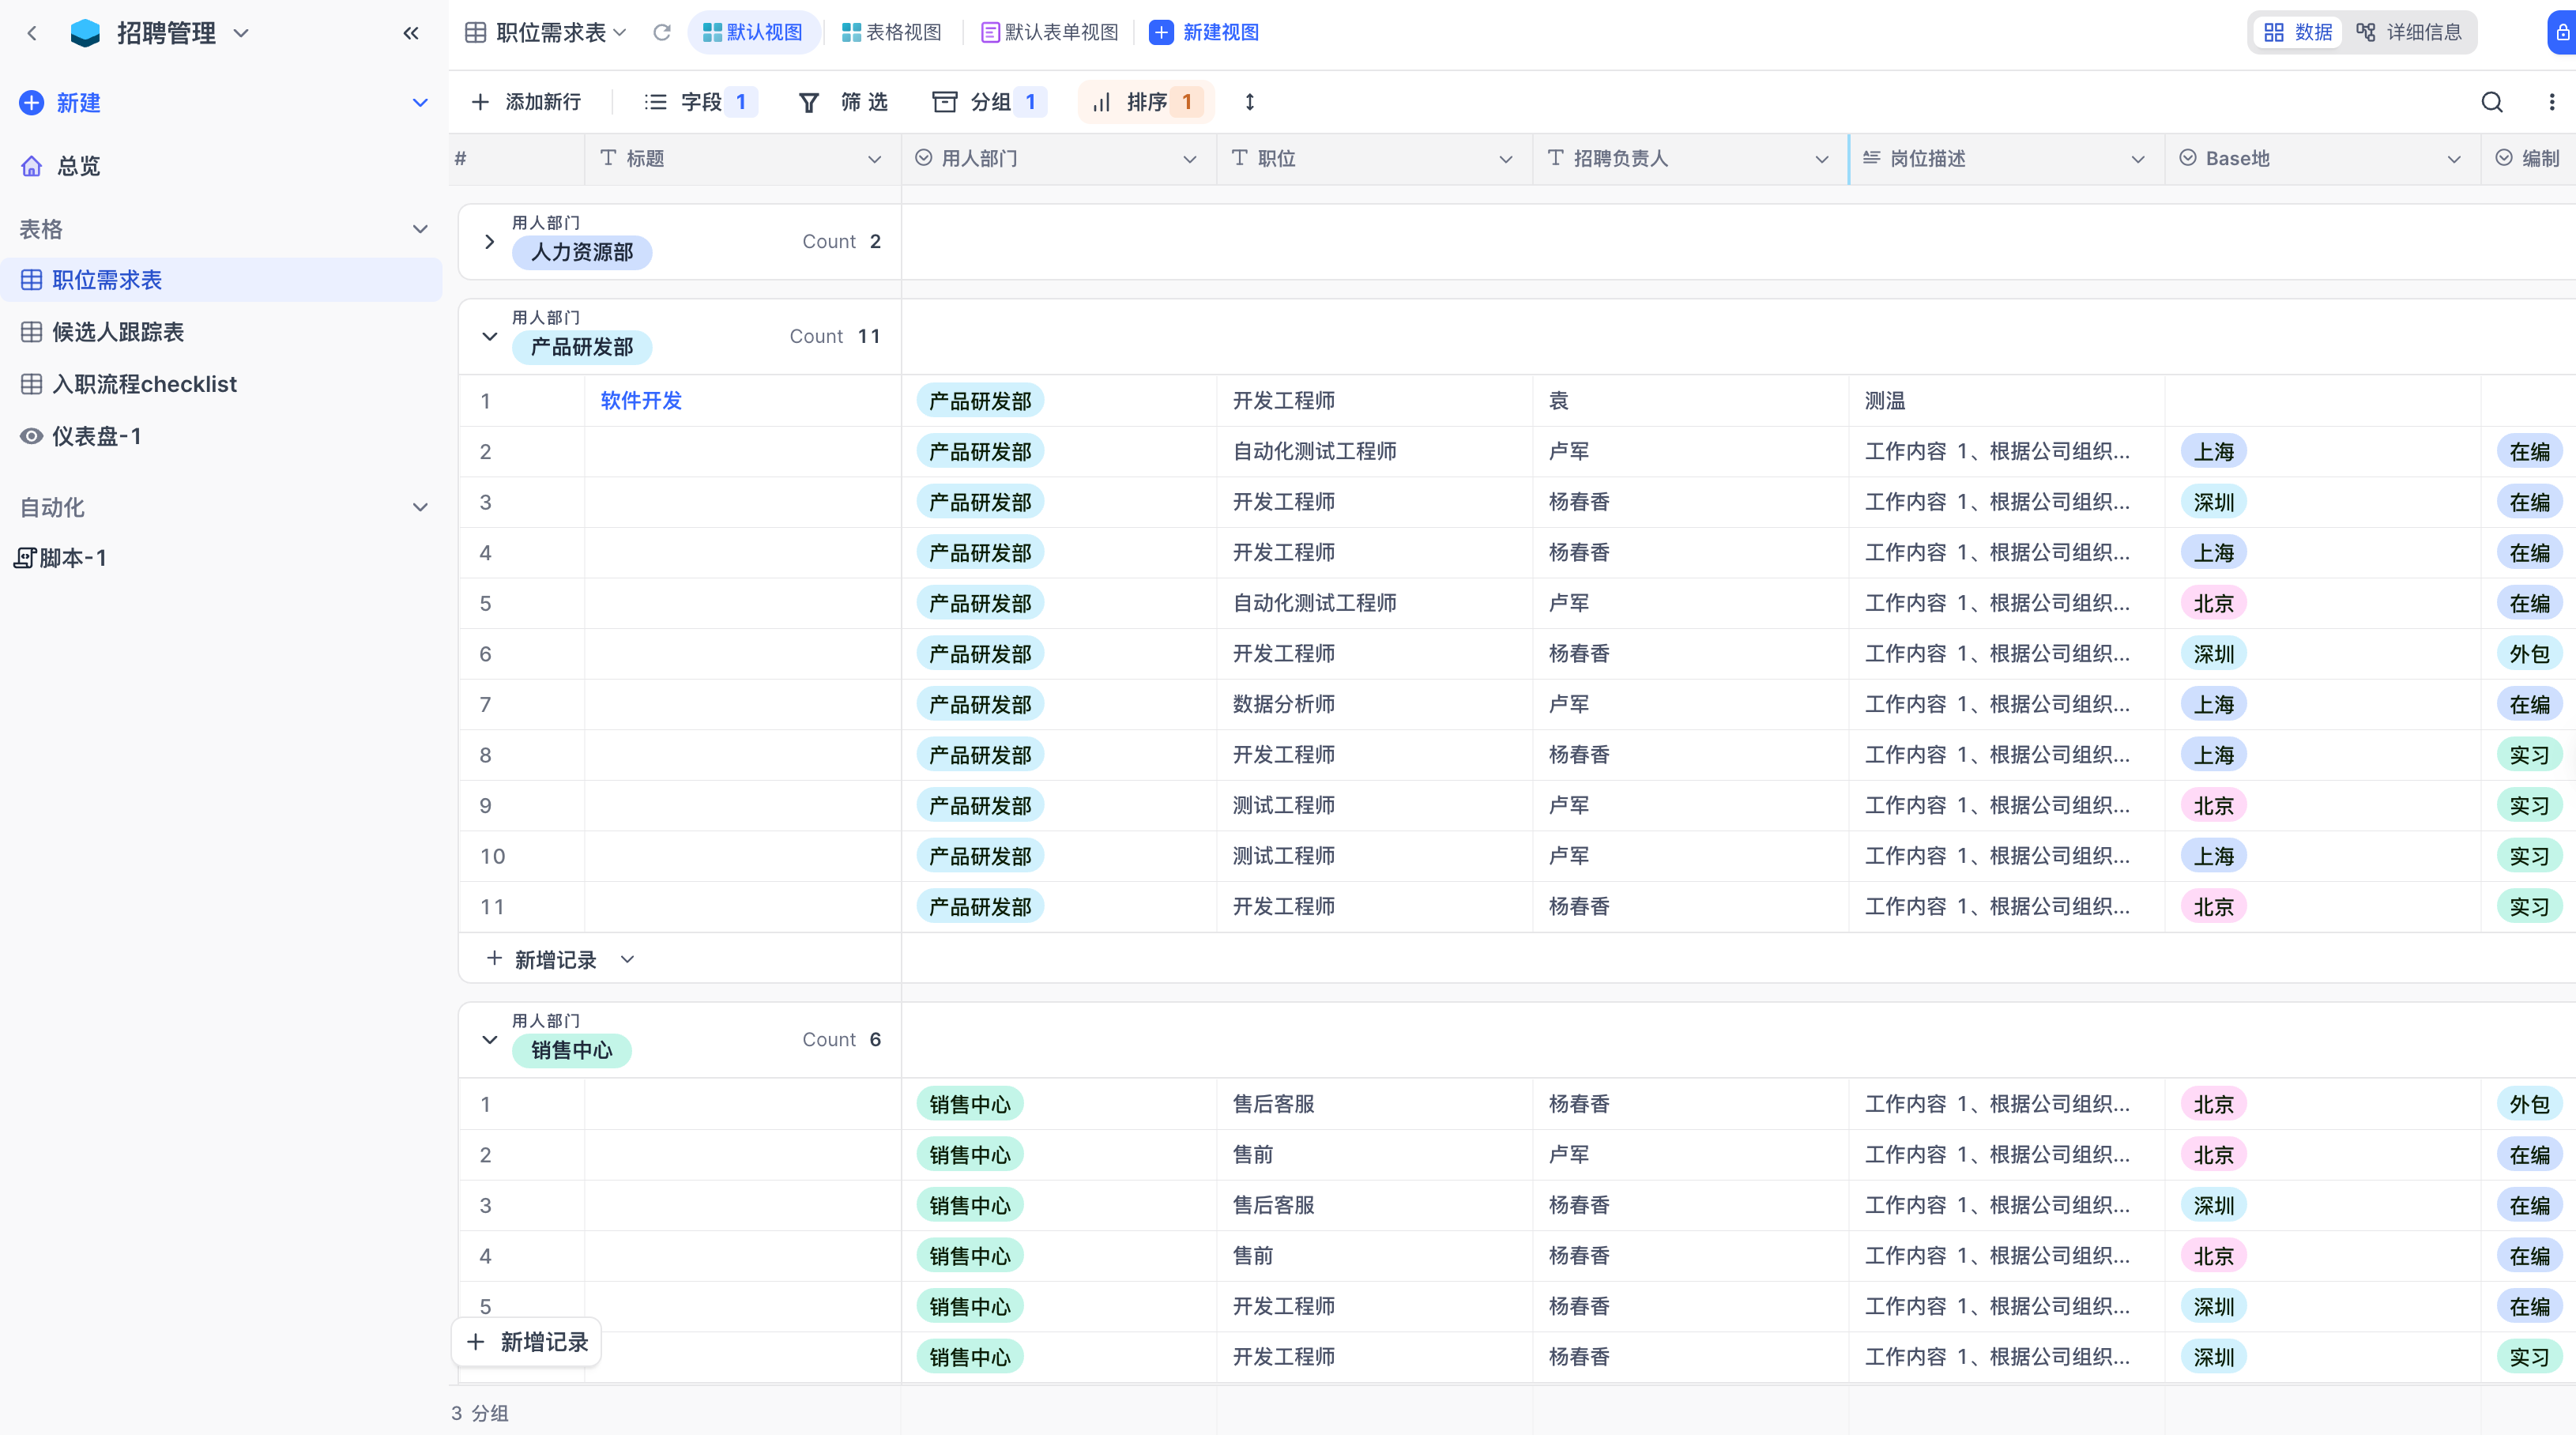The height and width of the screenshot is (1435, 2576).
Task: Expand the 人力资源部 group
Action: pos(489,241)
